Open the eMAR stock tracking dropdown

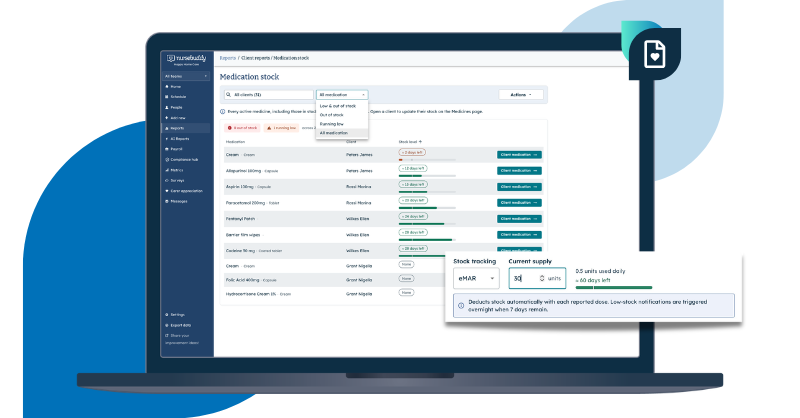[x=477, y=278]
